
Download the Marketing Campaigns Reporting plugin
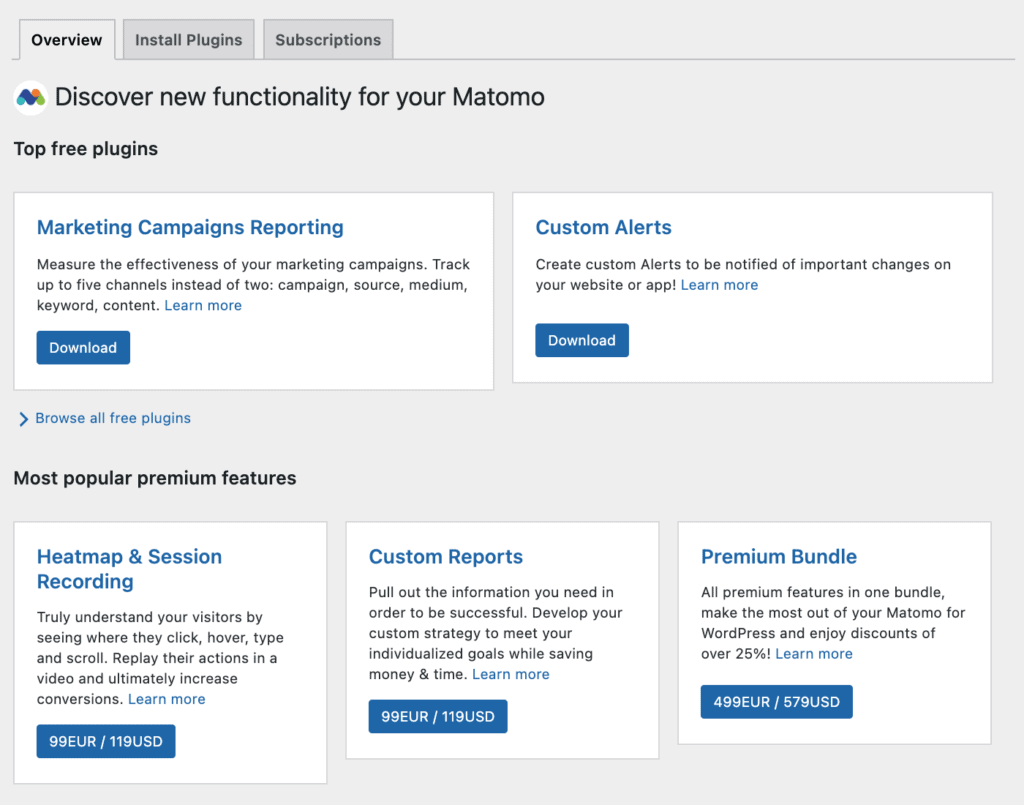(83, 347)
